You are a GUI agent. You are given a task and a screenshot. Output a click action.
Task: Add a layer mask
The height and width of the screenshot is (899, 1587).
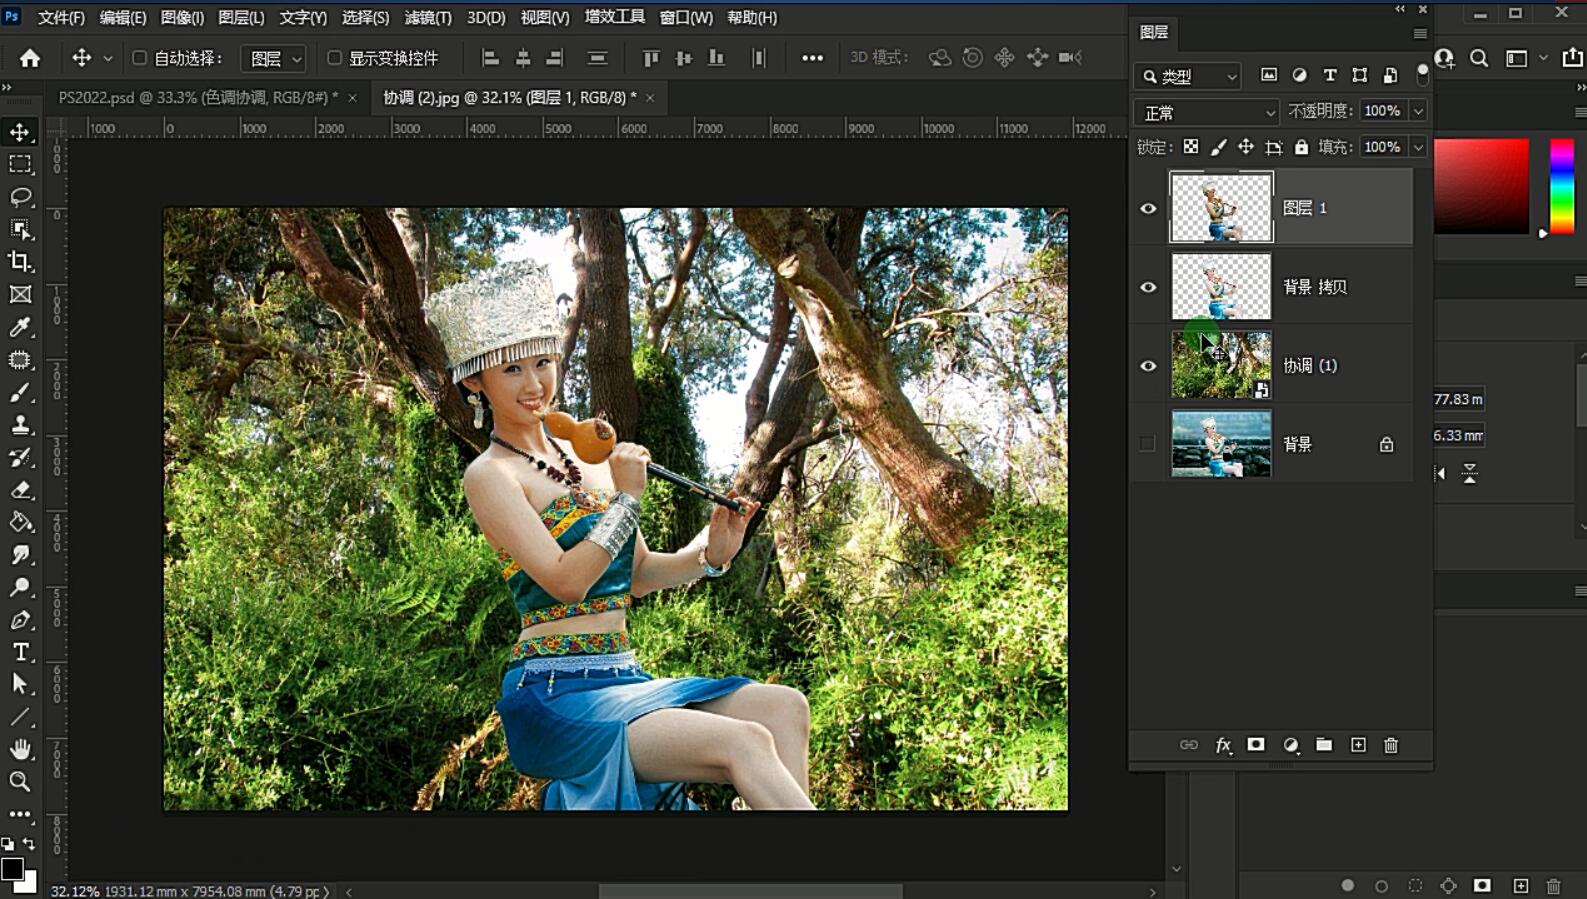(1256, 745)
